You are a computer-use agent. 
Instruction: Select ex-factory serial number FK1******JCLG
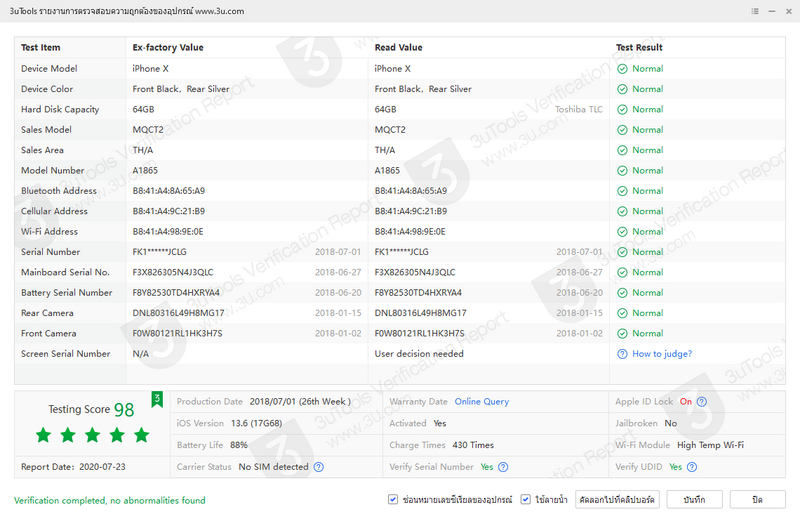pyautogui.click(x=159, y=252)
